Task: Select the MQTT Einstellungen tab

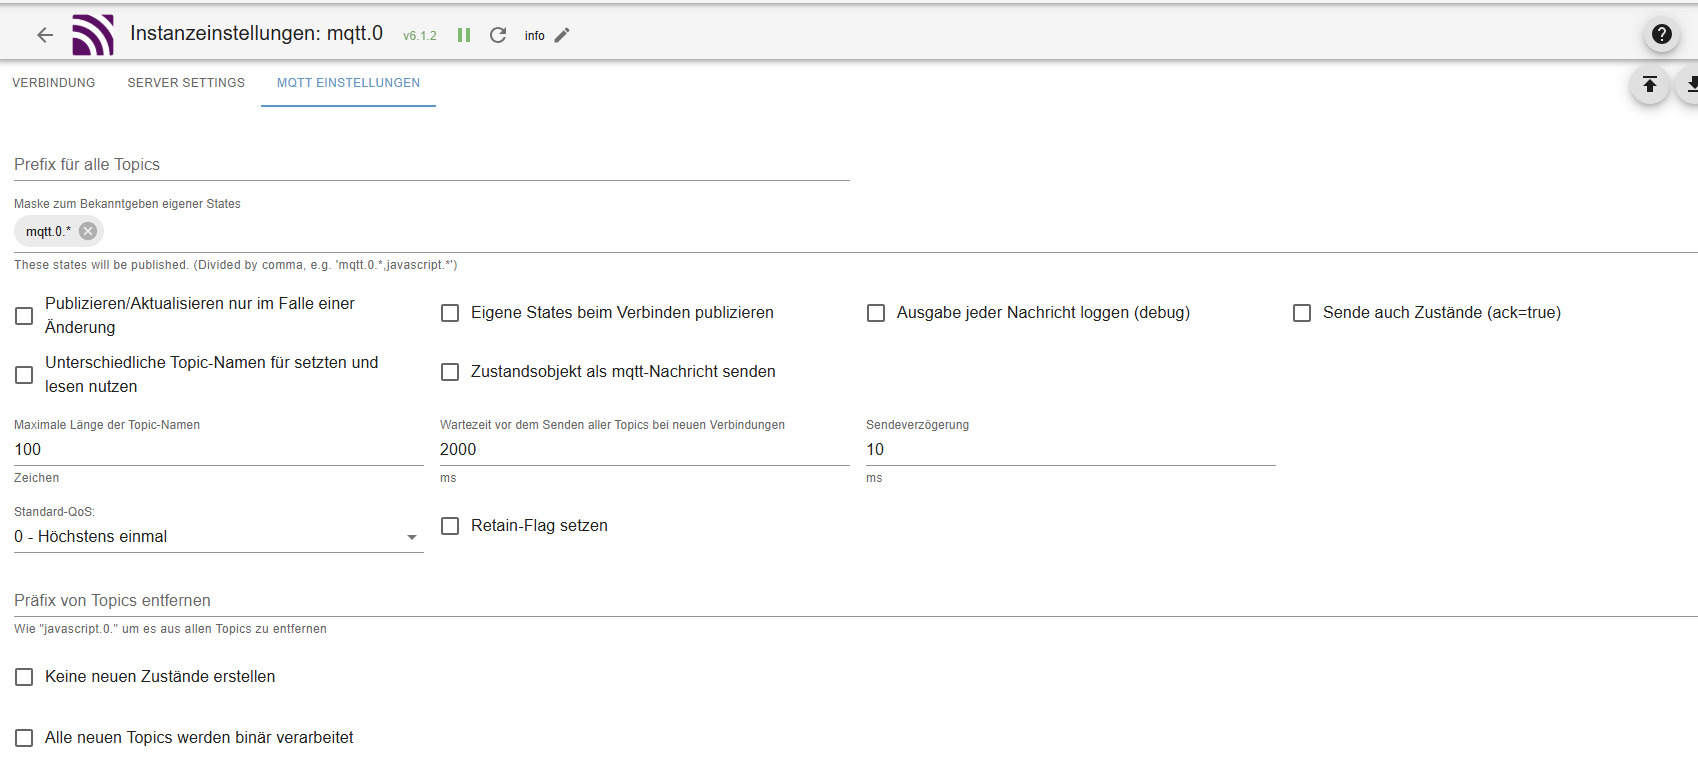Action: [x=348, y=83]
